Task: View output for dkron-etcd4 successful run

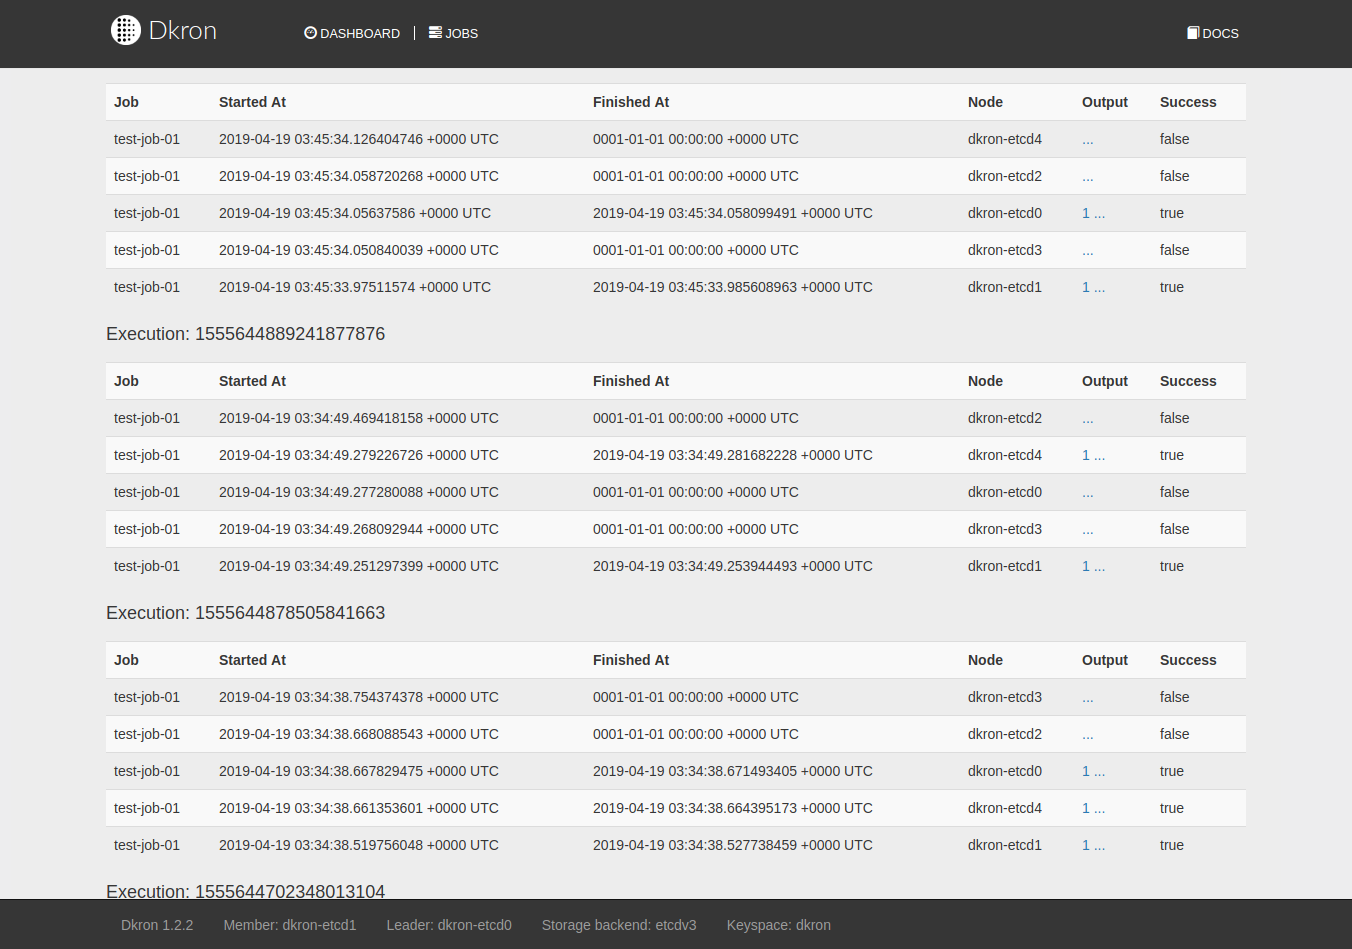Action: (x=1093, y=455)
